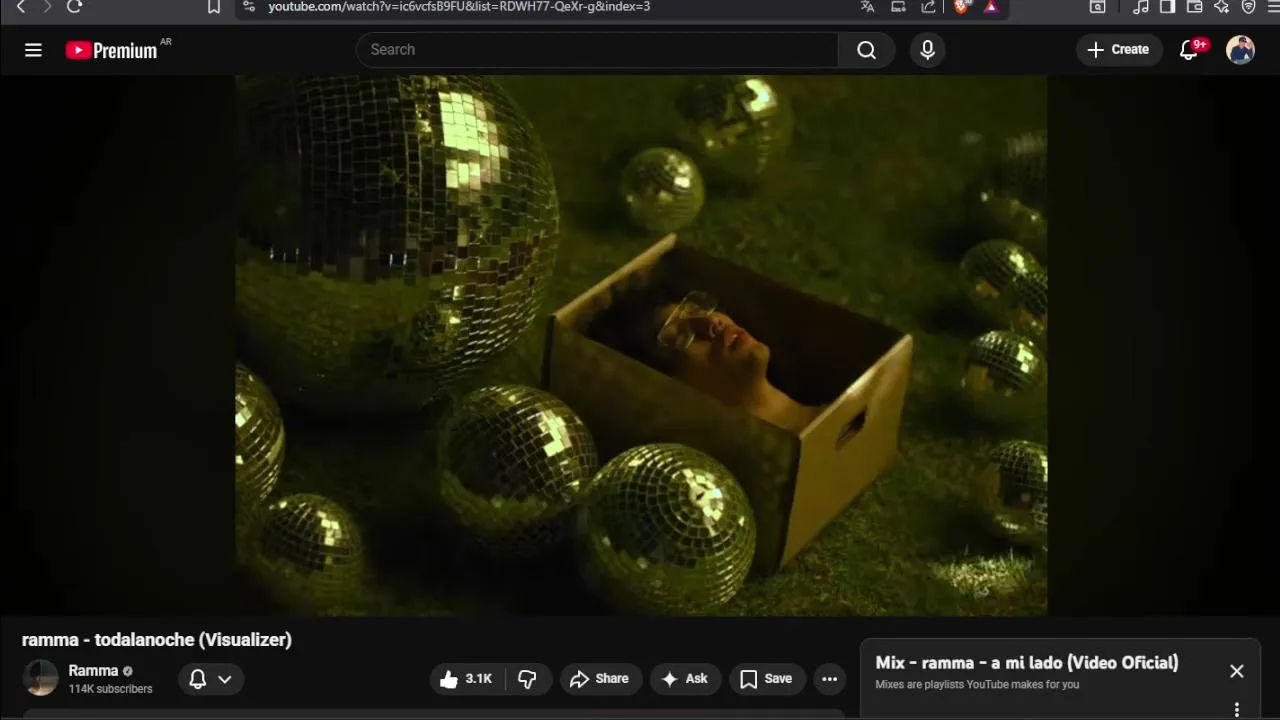Go forward in browser history
Screen dimensions: 1280x720
coord(46,7)
